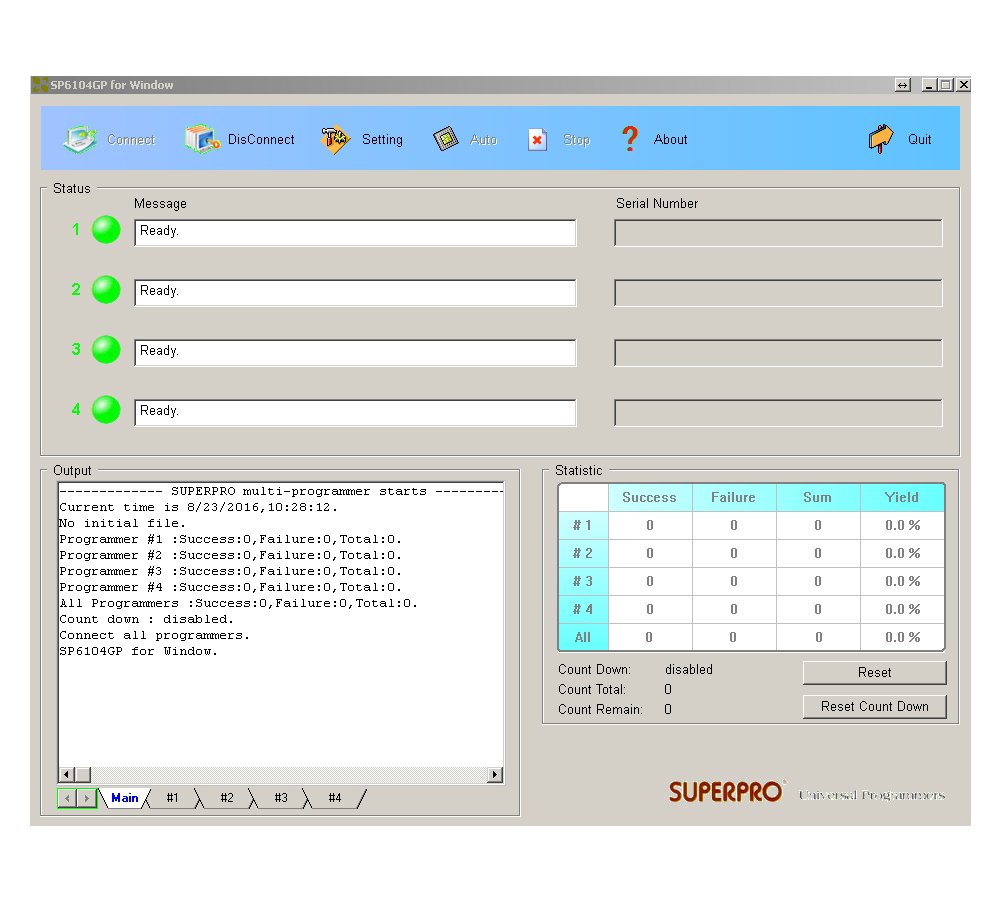Click the DisConnect icon in toolbar

pyautogui.click(x=202, y=139)
